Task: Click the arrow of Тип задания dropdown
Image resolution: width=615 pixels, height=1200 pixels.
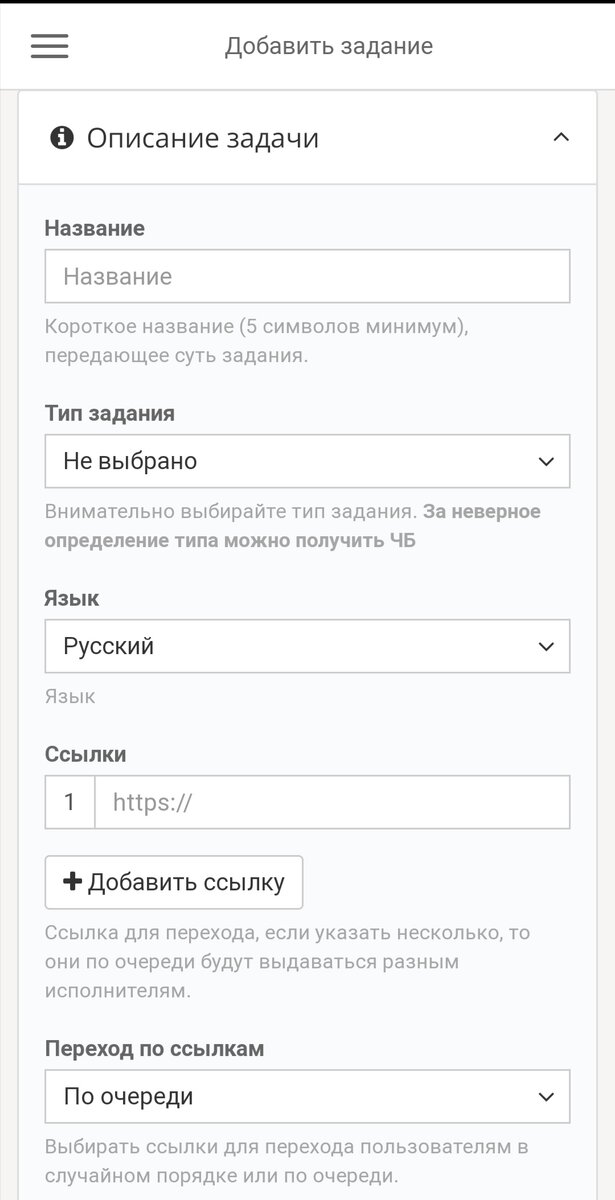Action: coord(546,461)
